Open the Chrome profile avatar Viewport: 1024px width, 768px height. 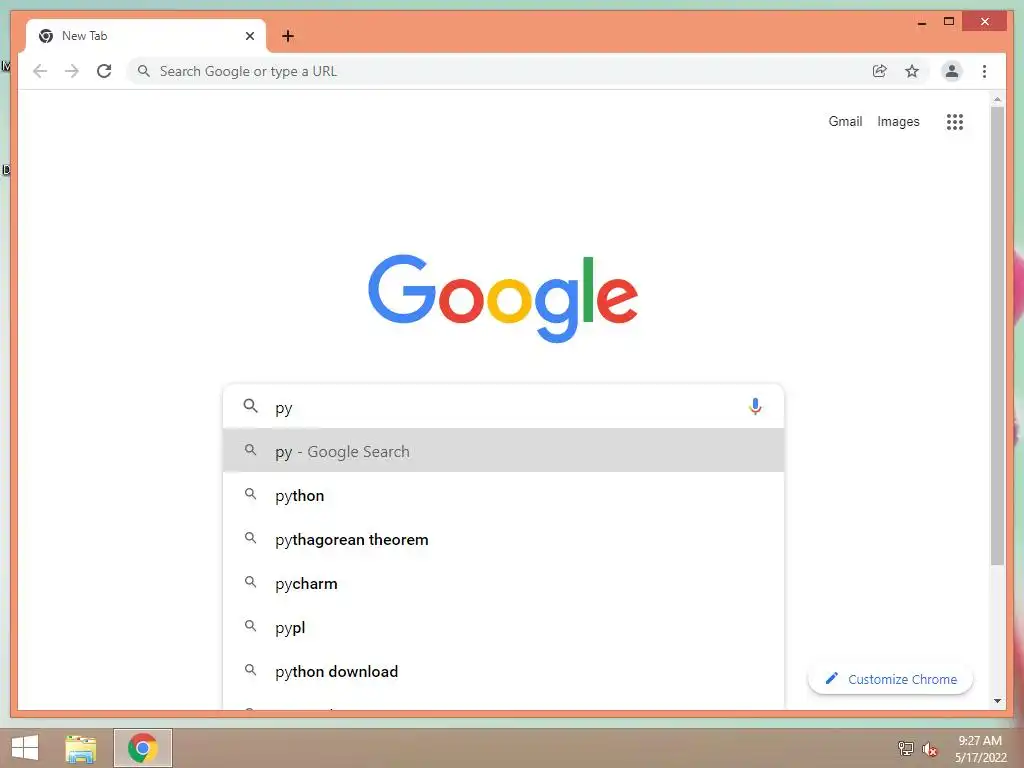[952, 71]
